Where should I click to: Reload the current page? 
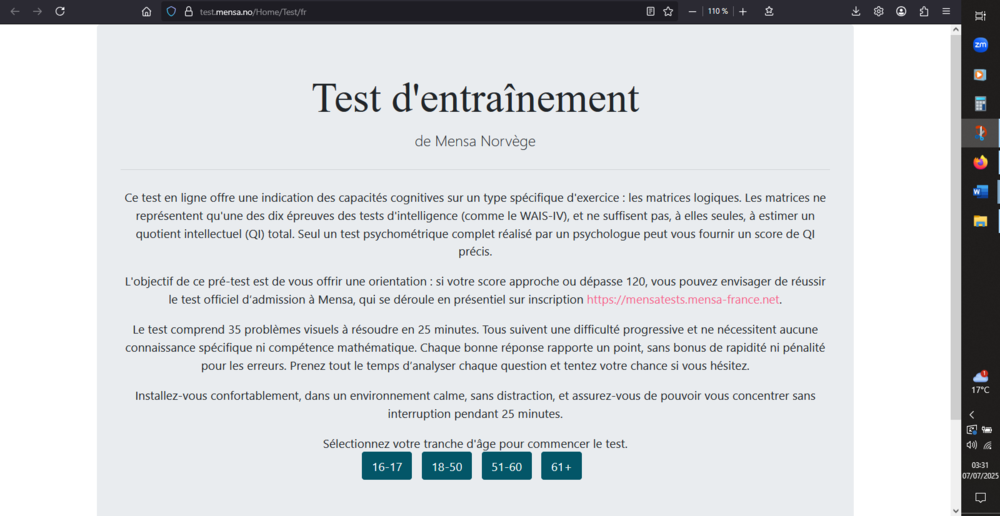pos(60,11)
